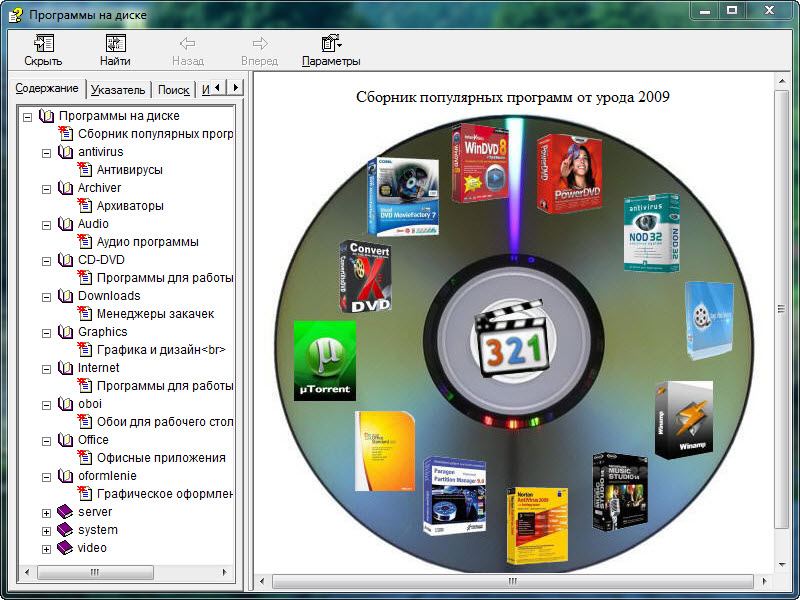Click the help window title bar icon
The height and width of the screenshot is (600, 800).
15,14
